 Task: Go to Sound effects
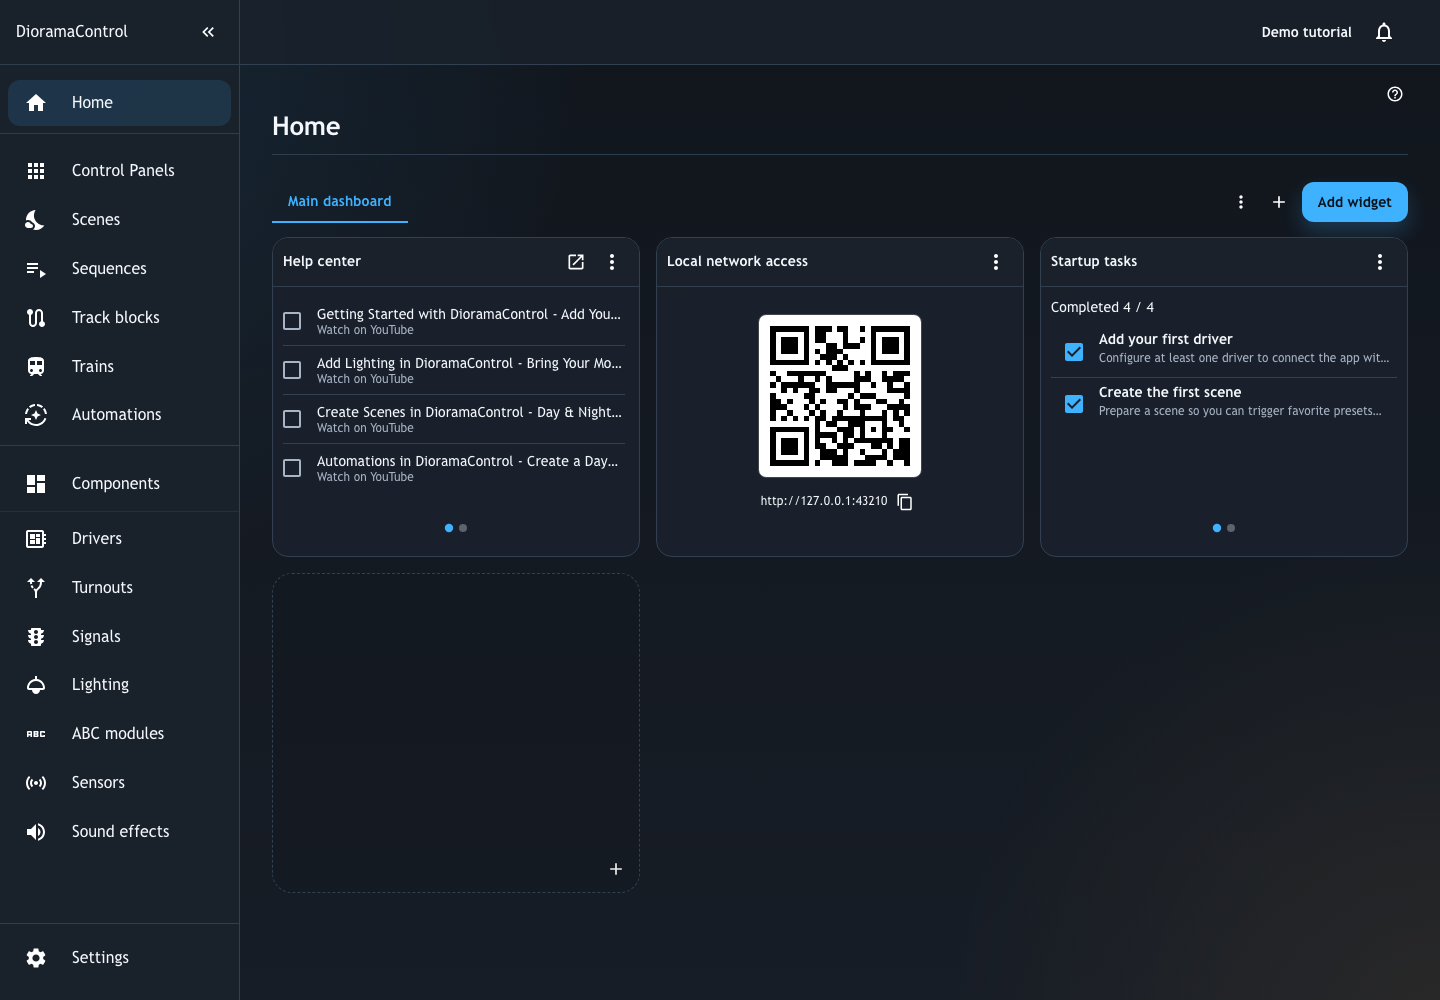click(x=120, y=832)
